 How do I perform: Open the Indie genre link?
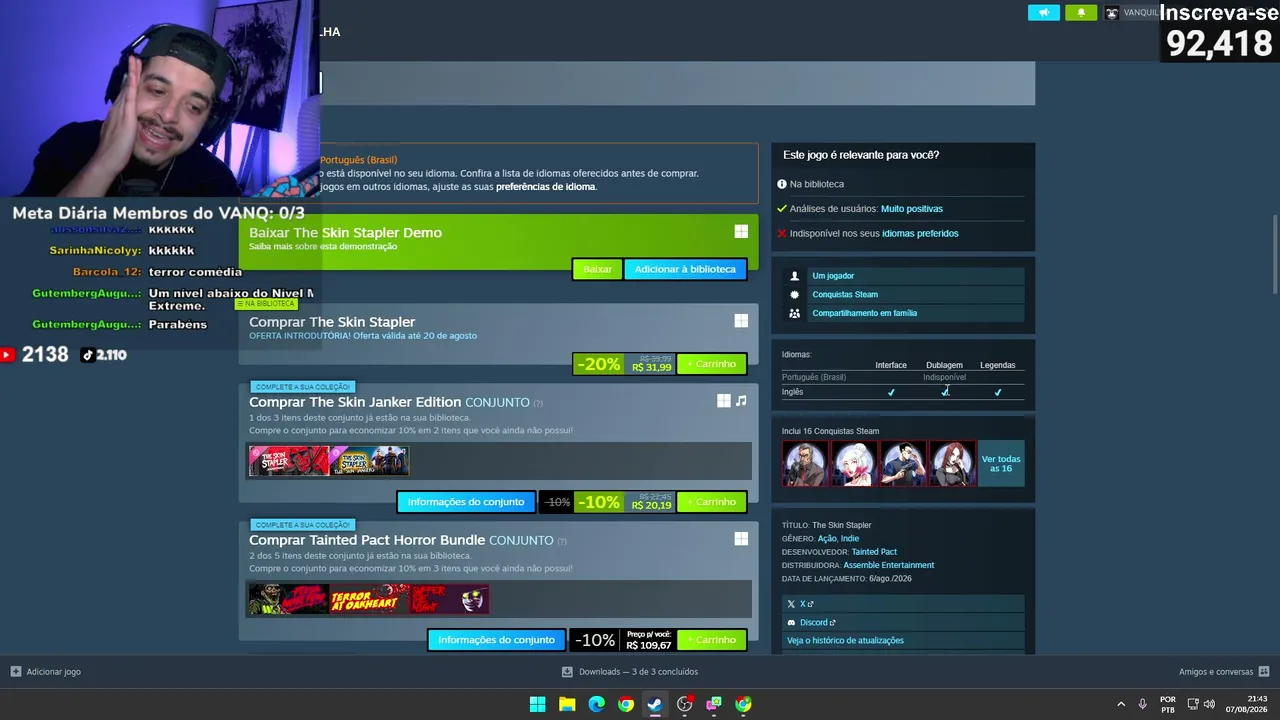pyautogui.click(x=850, y=539)
